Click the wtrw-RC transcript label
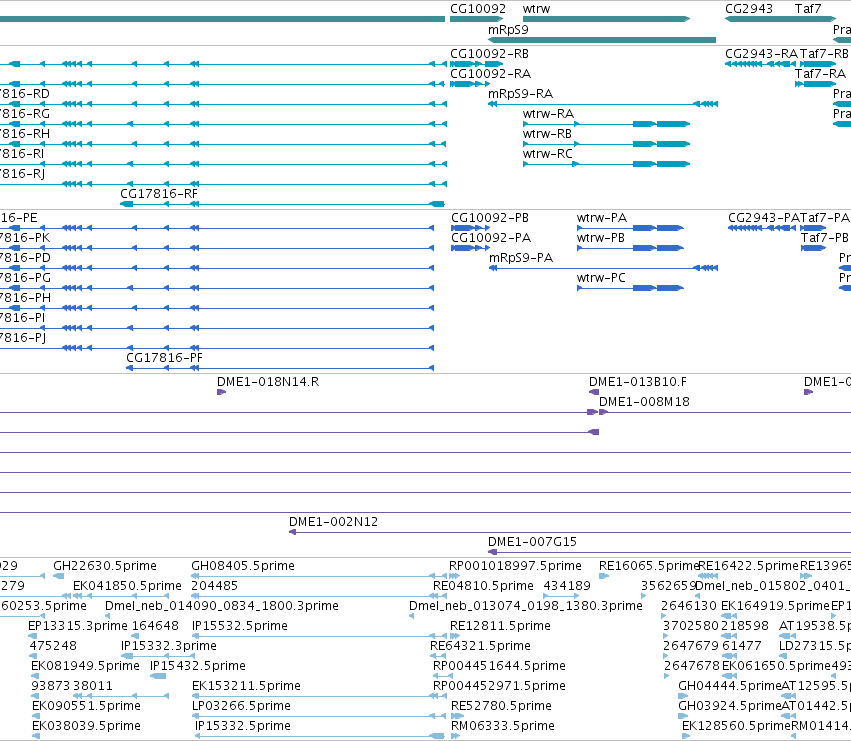851x741 pixels. click(548, 154)
